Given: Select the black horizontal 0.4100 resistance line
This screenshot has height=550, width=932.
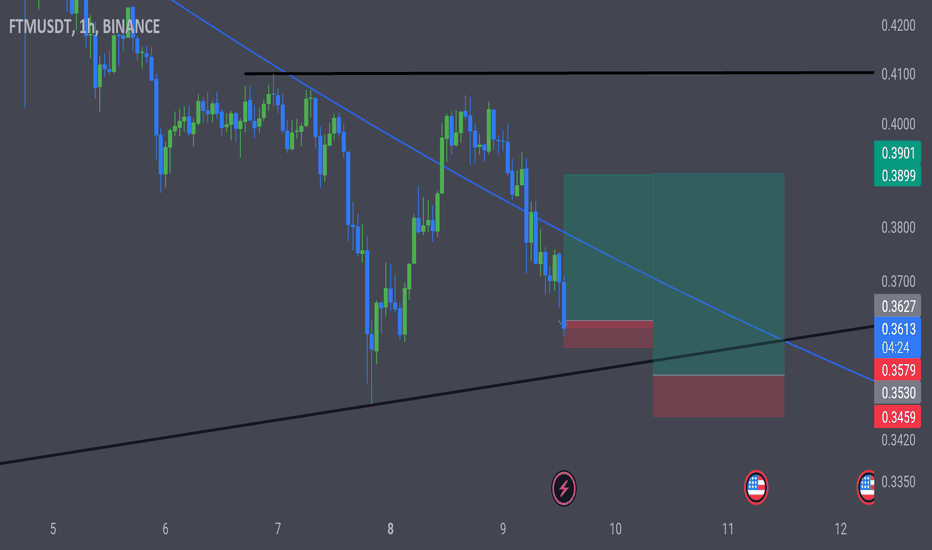Looking at the screenshot, I should click(x=559, y=73).
